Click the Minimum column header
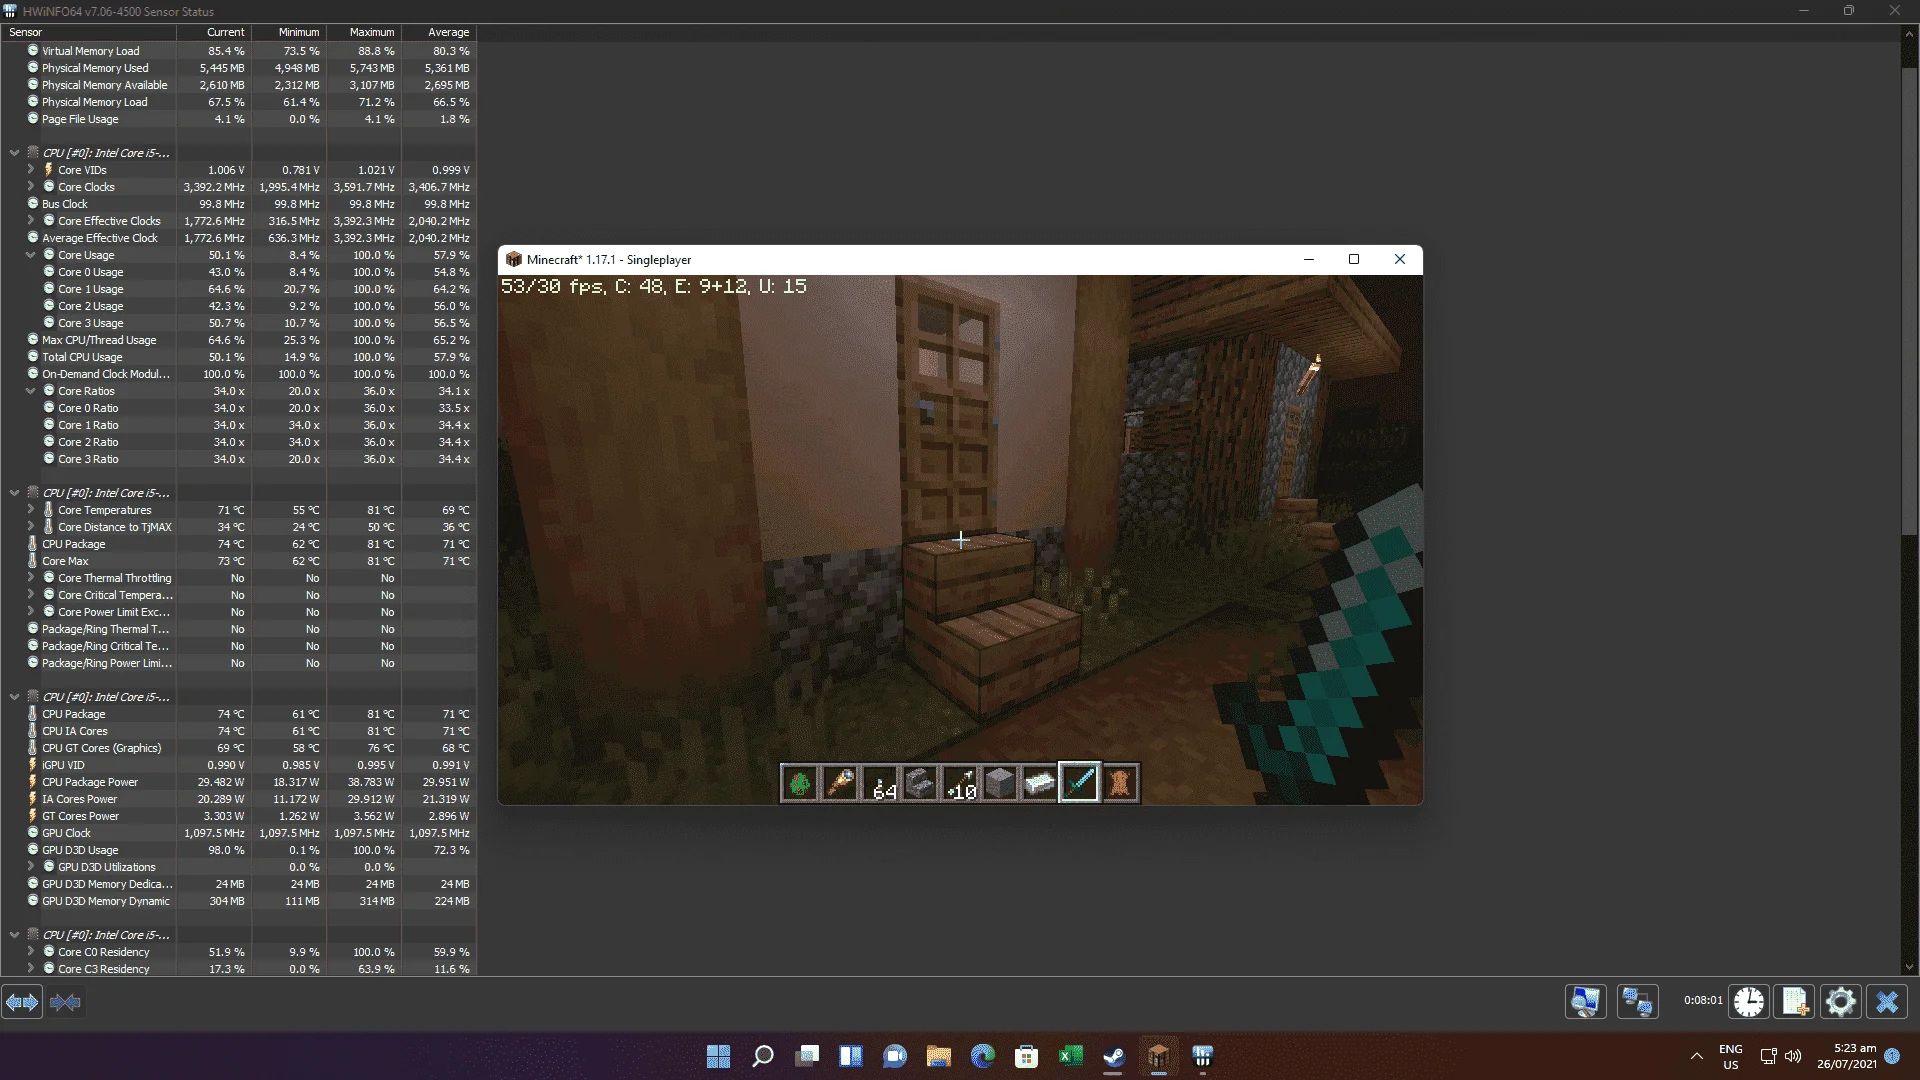The height and width of the screenshot is (1080, 1920). click(x=289, y=32)
